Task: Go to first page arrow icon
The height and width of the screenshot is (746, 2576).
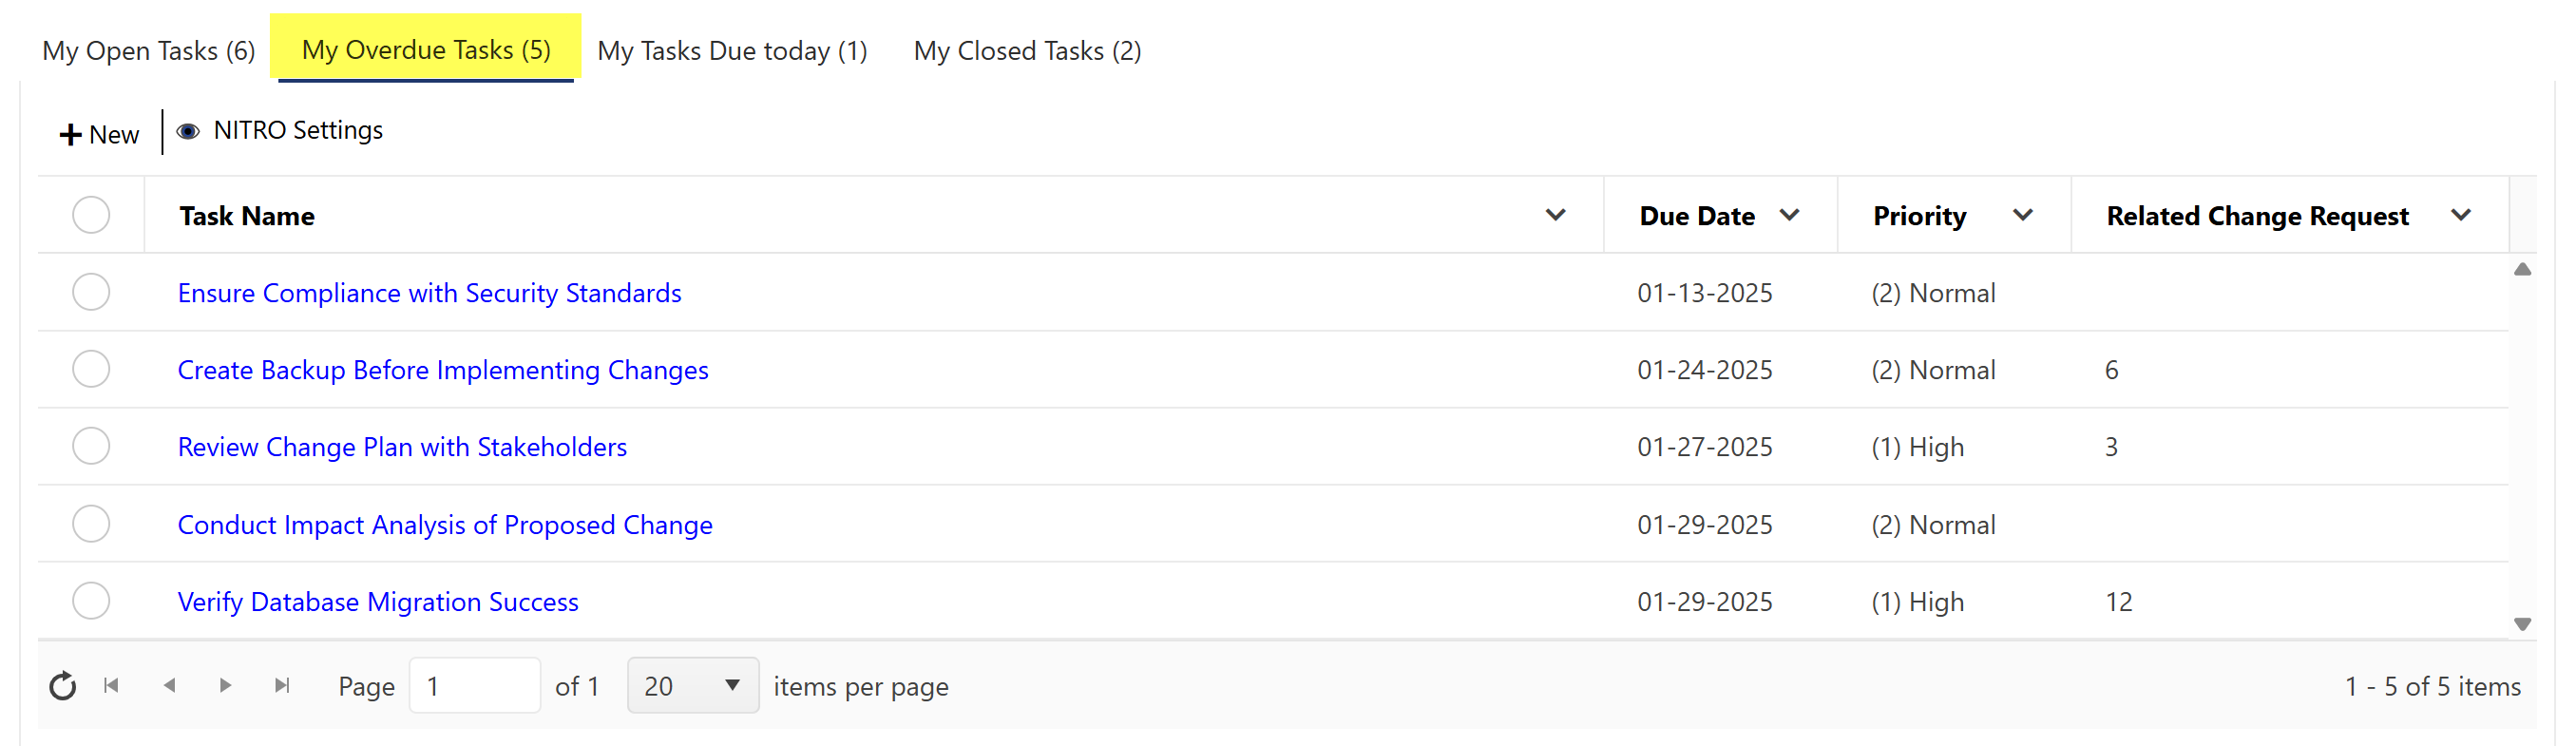Action: tap(112, 686)
